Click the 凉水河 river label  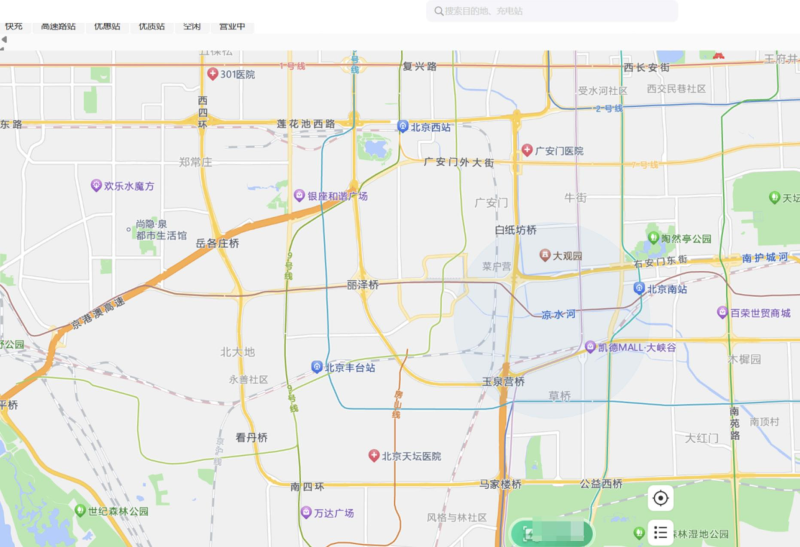558,314
